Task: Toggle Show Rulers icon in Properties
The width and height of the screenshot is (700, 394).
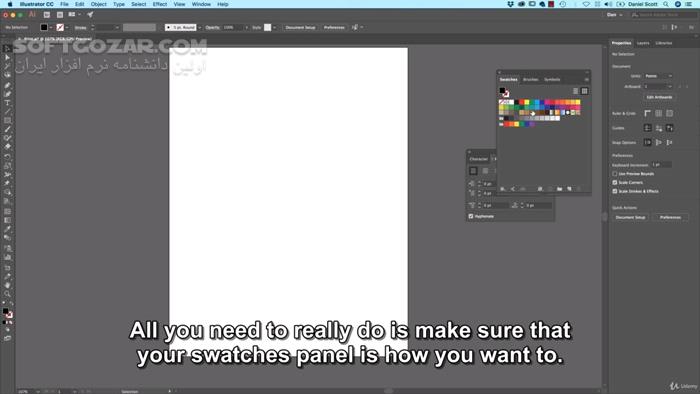Action: point(647,113)
